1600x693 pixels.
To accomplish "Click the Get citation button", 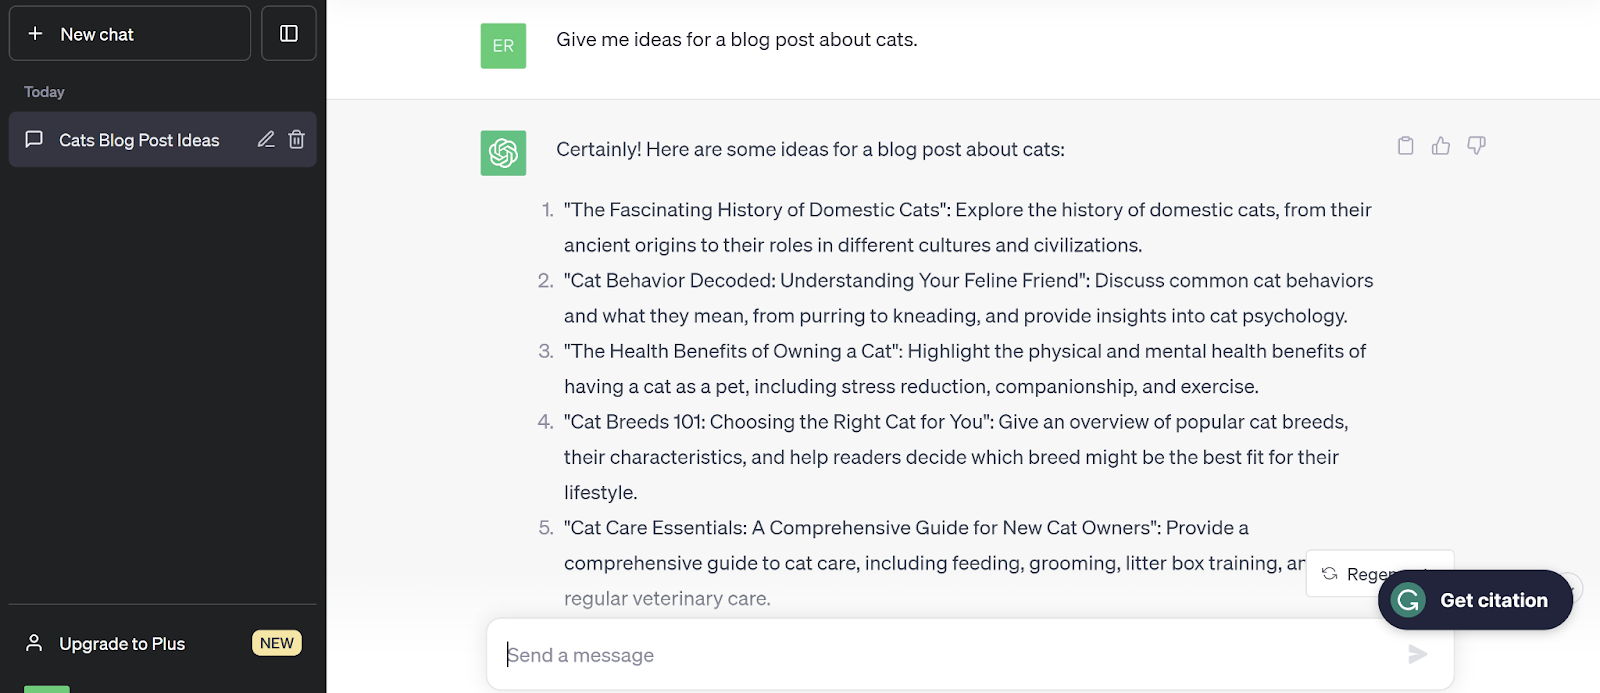I will (x=1475, y=600).
